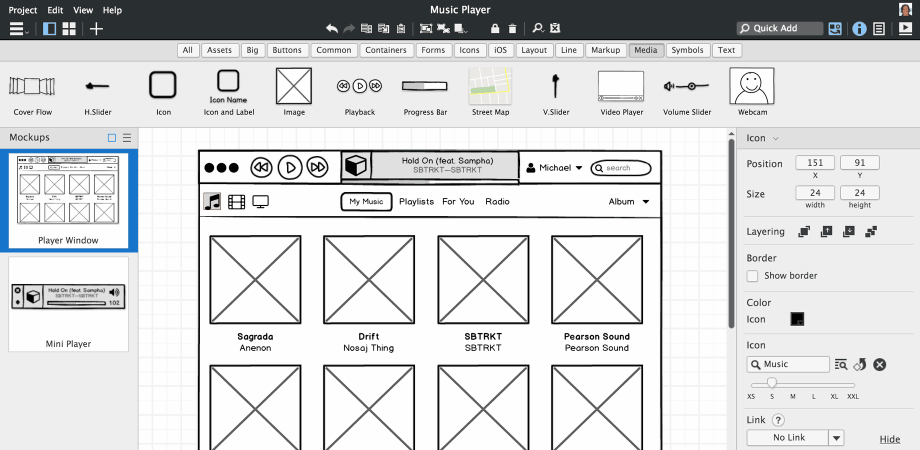The image size is (920, 450).
Task: Click the Undo arrow in the toolbar
Action: click(332, 28)
